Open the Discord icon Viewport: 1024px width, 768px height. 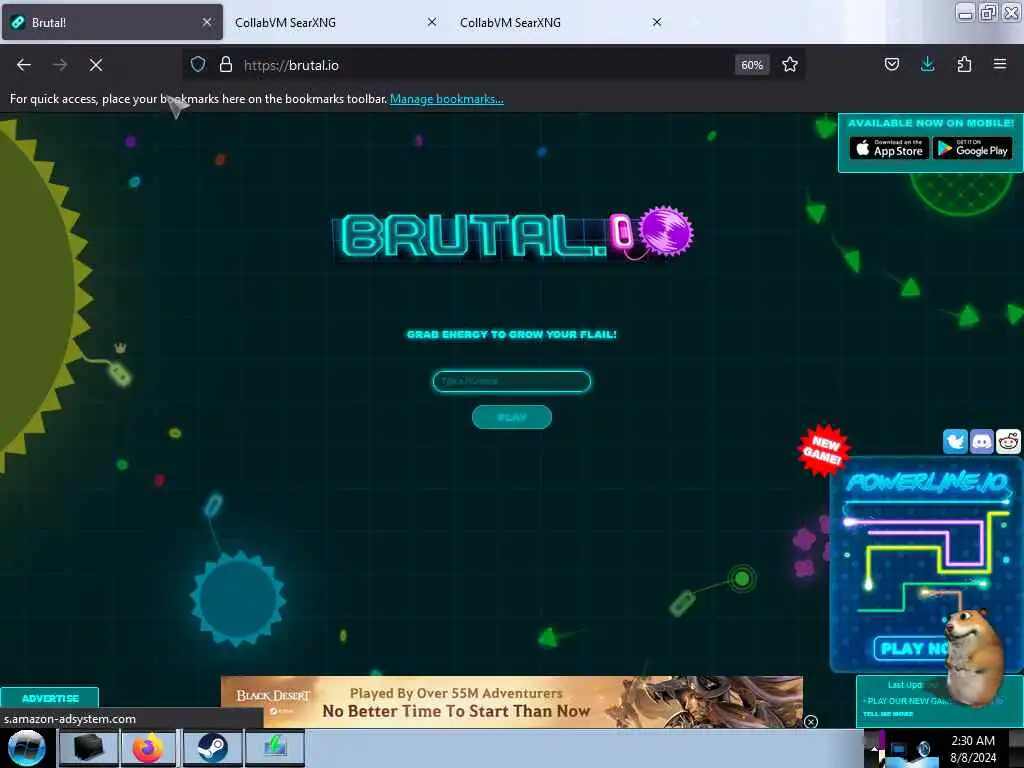click(982, 441)
